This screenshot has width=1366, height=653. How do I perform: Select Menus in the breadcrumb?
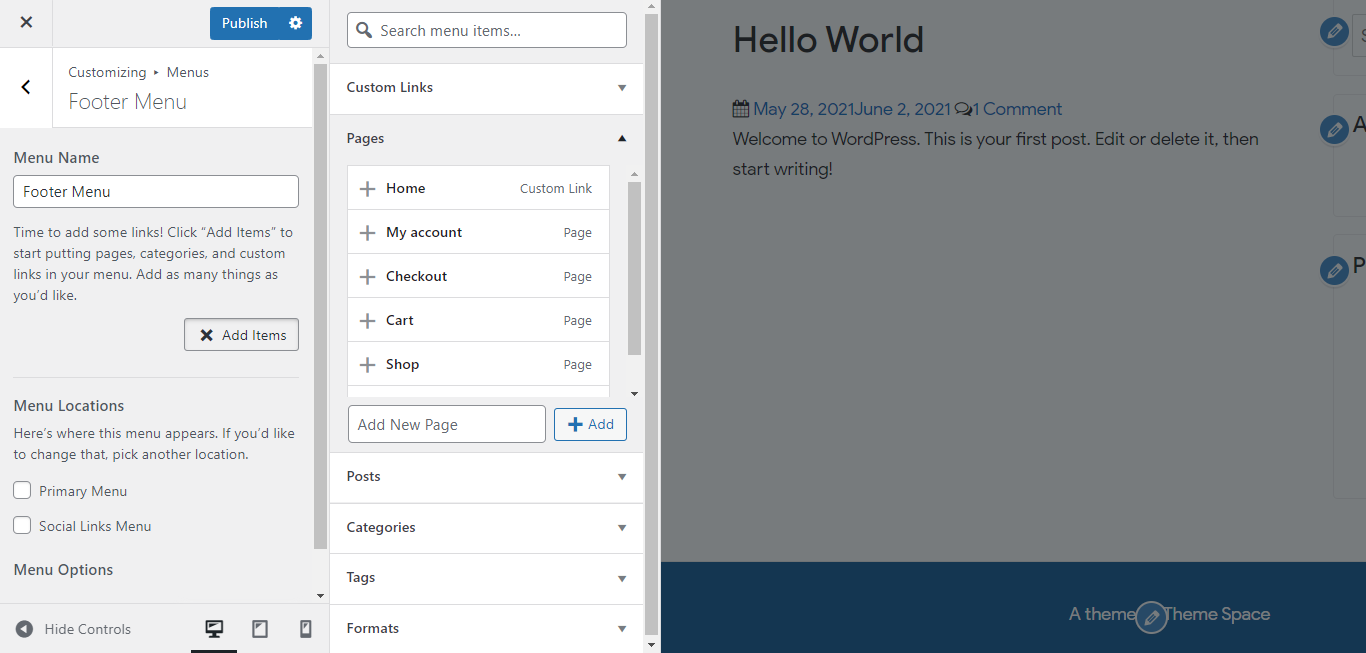pos(186,71)
